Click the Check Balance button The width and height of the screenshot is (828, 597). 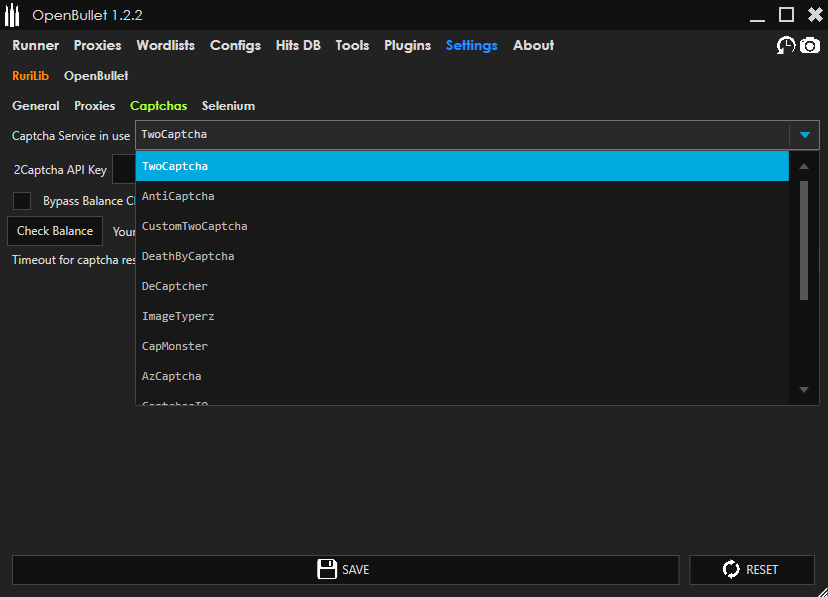[55, 231]
